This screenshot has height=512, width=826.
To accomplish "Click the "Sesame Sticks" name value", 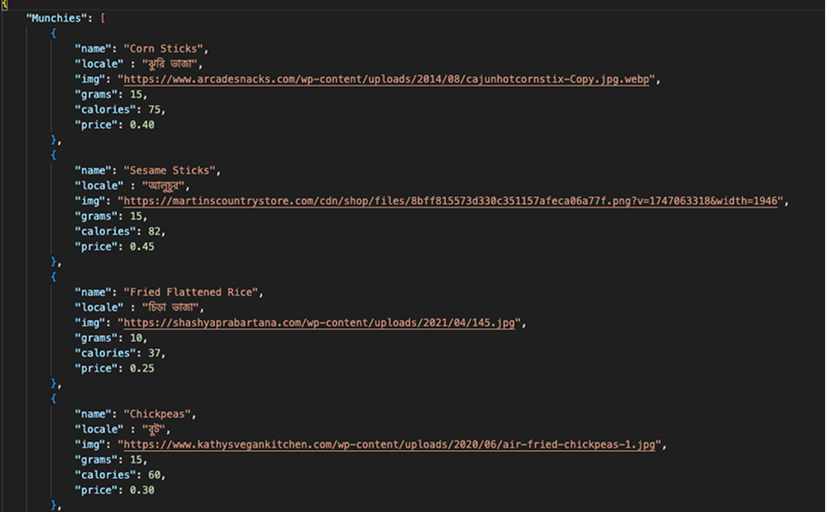I will point(172,170).
